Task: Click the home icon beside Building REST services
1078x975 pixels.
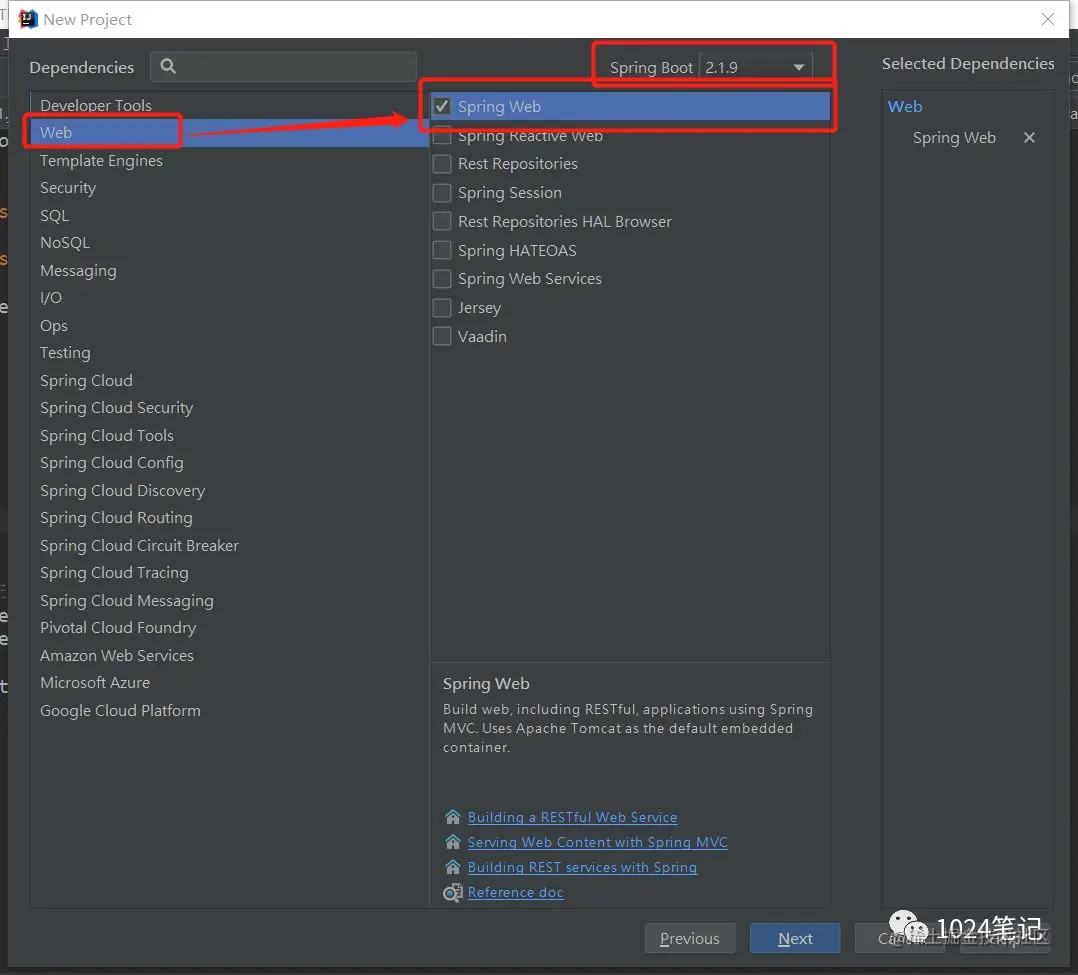Action: 452,866
